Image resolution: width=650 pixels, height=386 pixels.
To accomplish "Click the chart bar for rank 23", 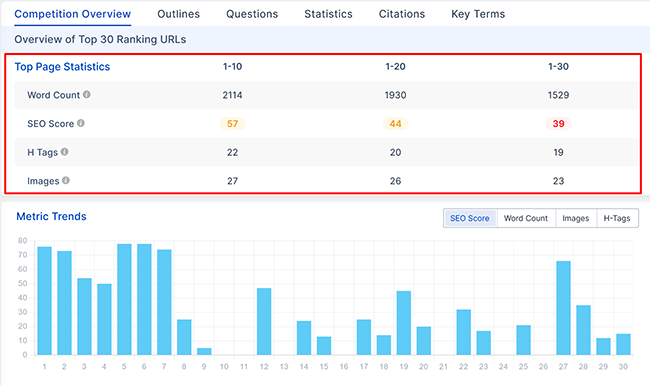I will [484, 343].
